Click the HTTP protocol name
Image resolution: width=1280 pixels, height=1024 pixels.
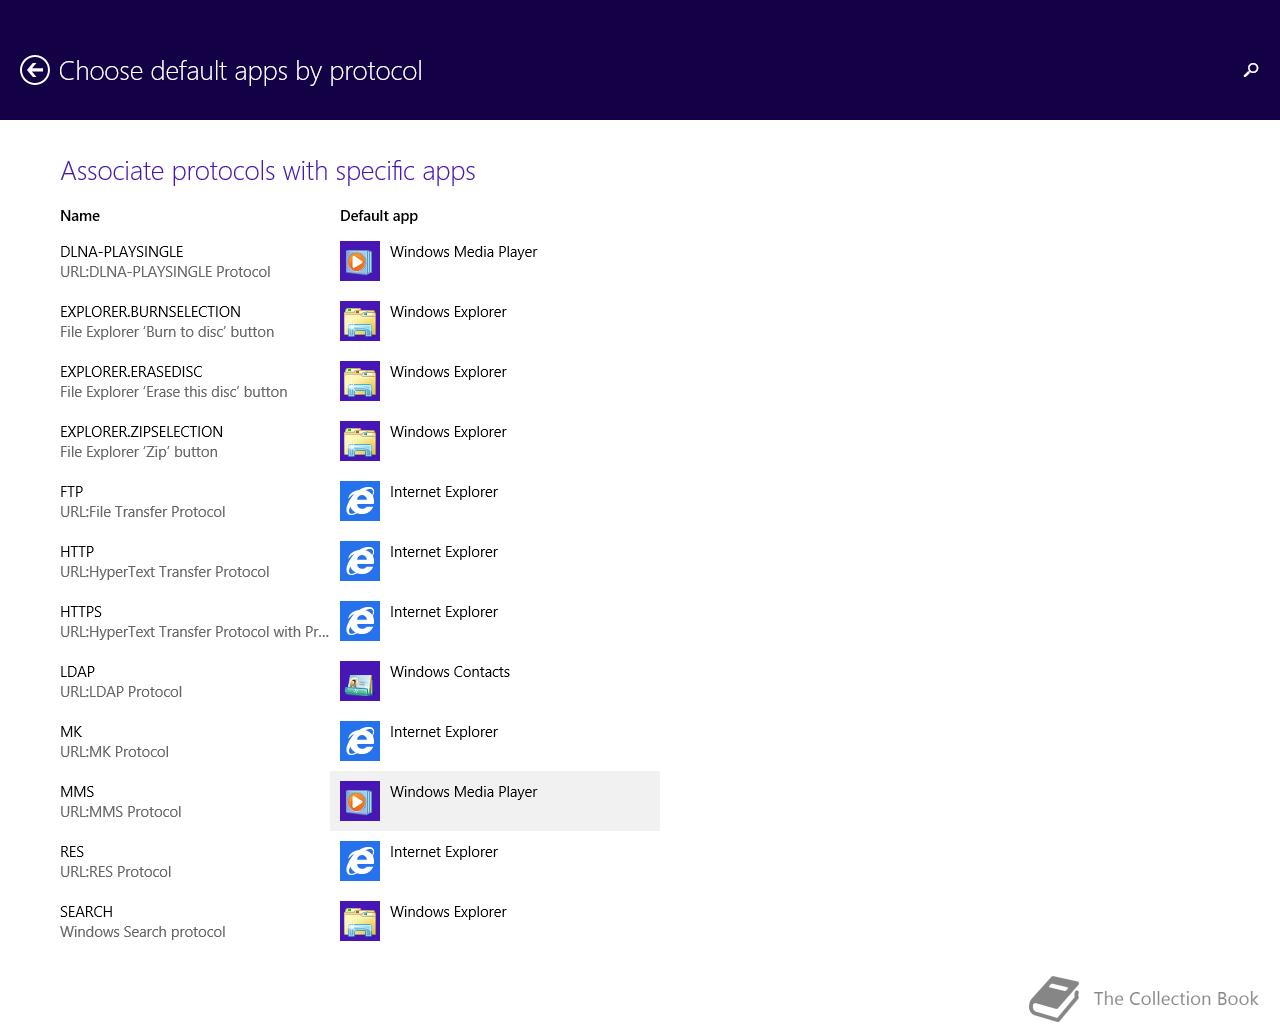coord(77,552)
